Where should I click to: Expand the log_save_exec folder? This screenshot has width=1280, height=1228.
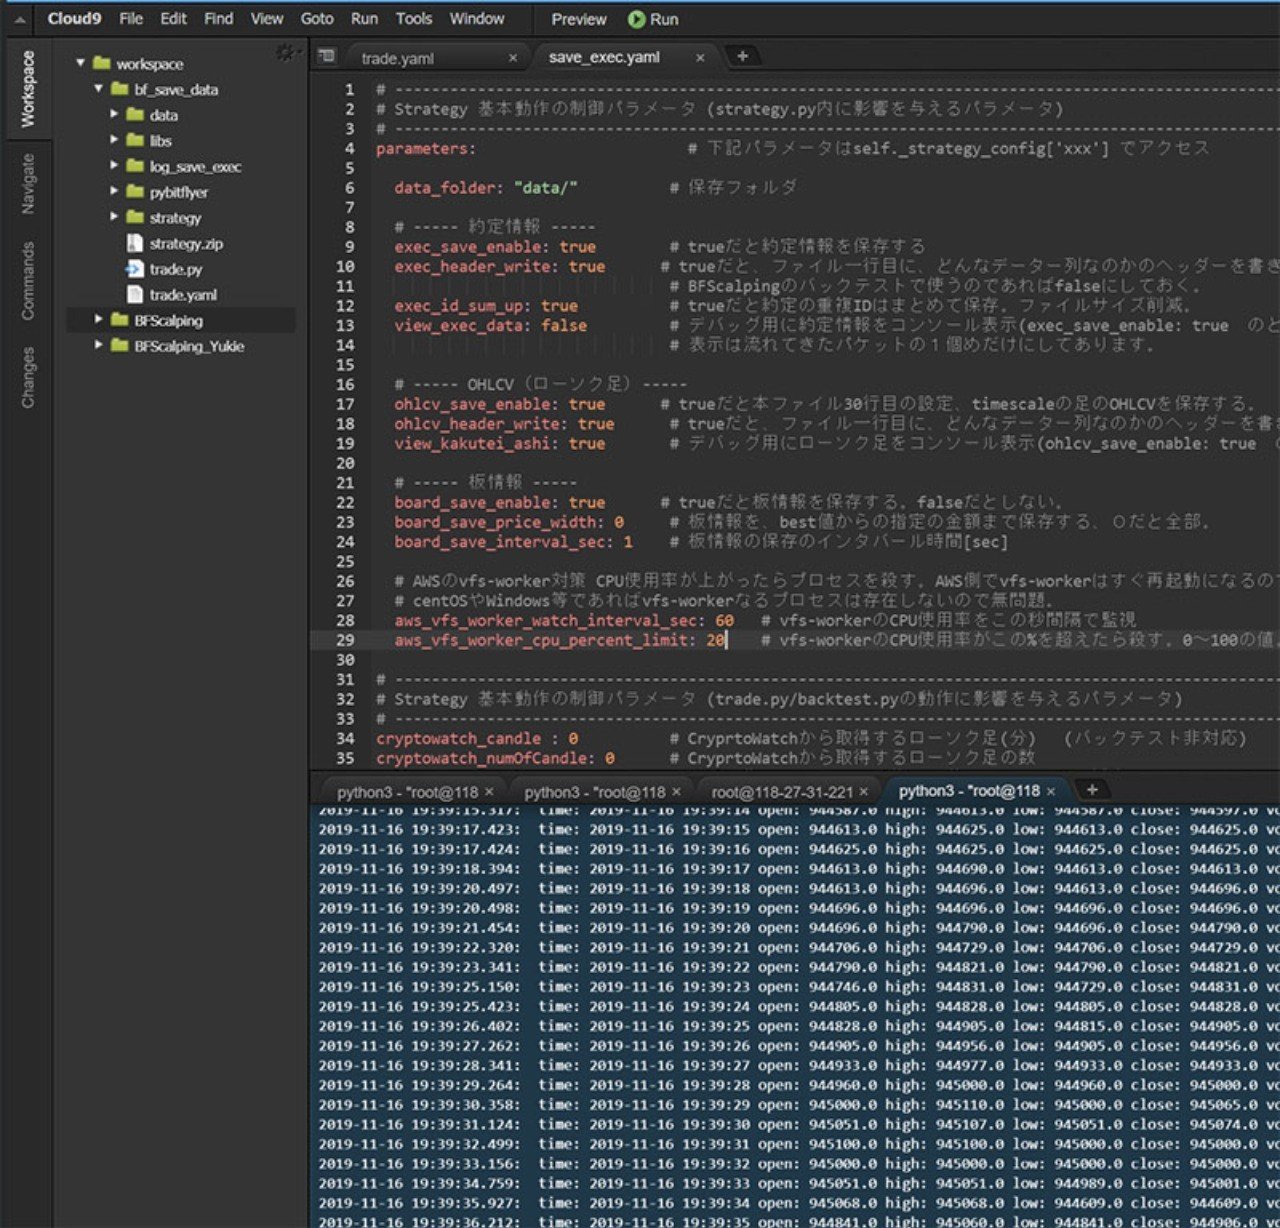click(x=114, y=166)
